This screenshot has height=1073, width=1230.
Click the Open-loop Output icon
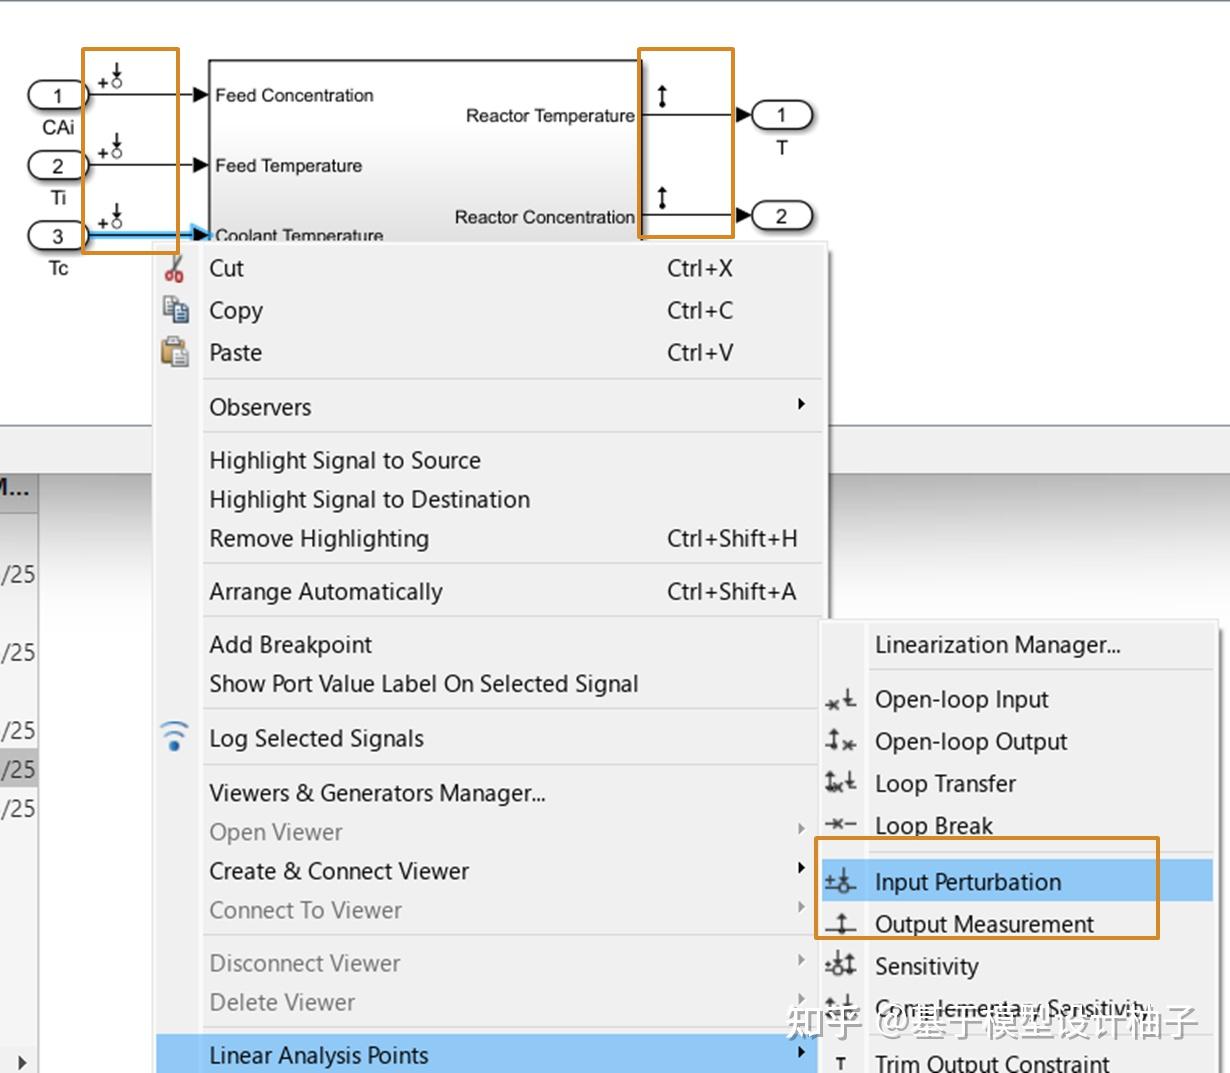pyautogui.click(x=840, y=741)
